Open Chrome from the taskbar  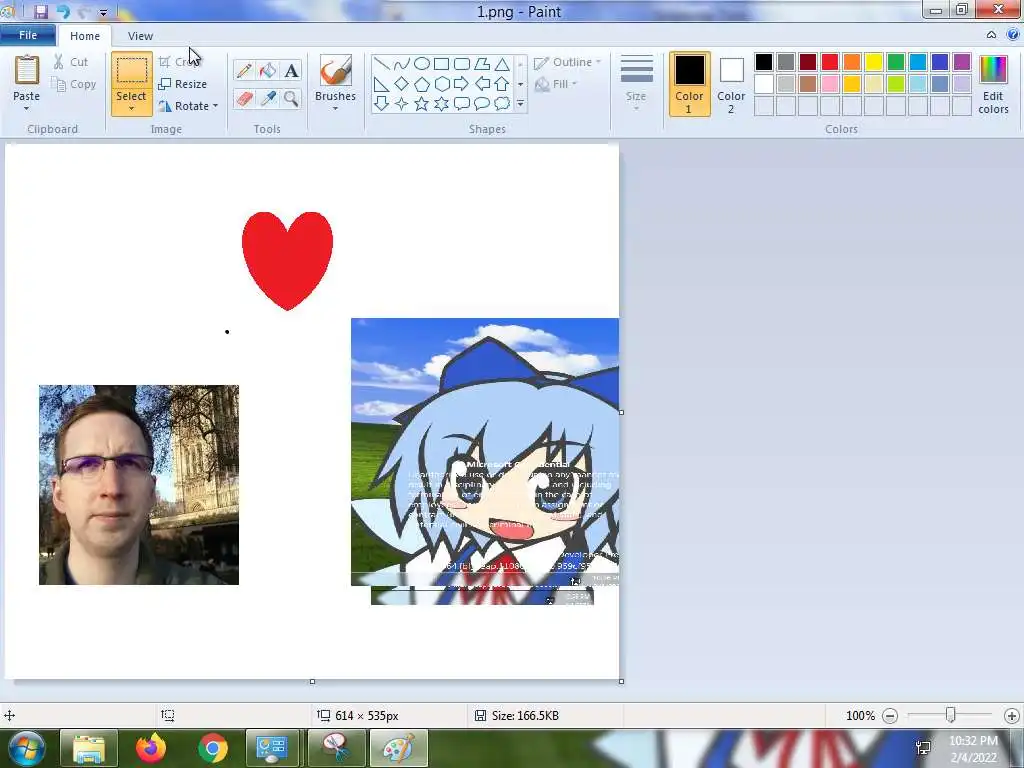[x=212, y=748]
